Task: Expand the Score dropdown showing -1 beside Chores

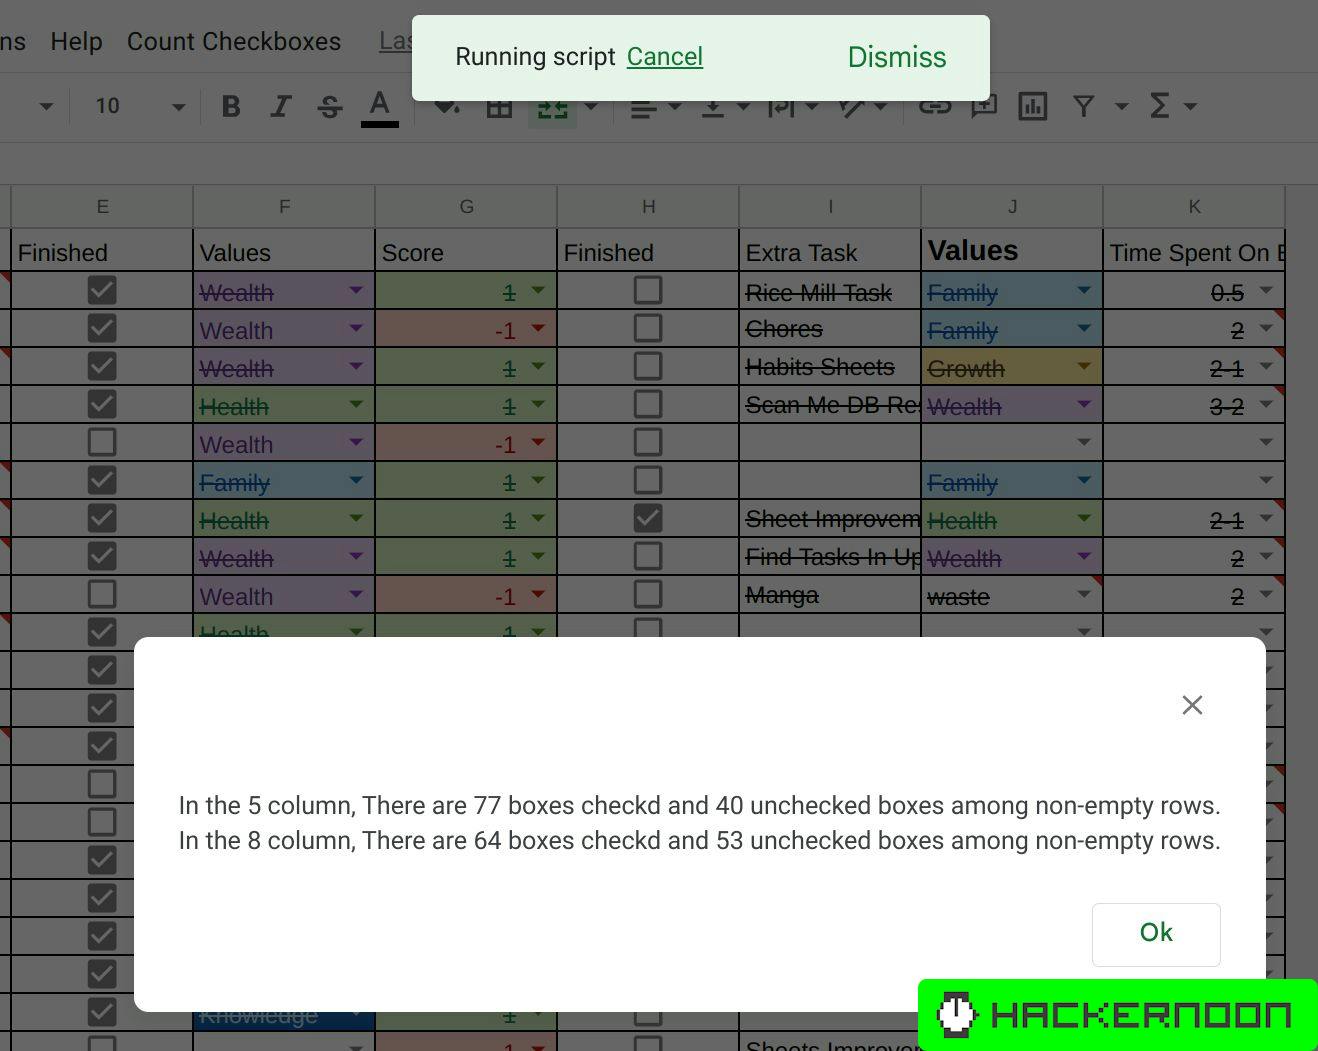Action: pos(538,330)
